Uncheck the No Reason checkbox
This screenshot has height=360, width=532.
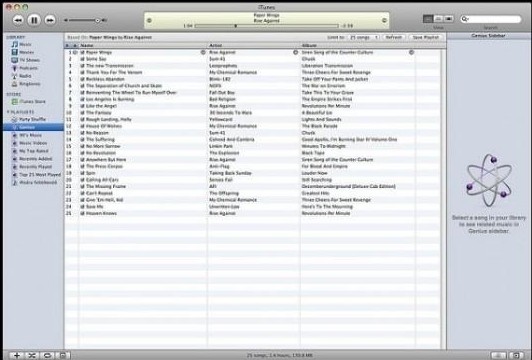coord(82,133)
